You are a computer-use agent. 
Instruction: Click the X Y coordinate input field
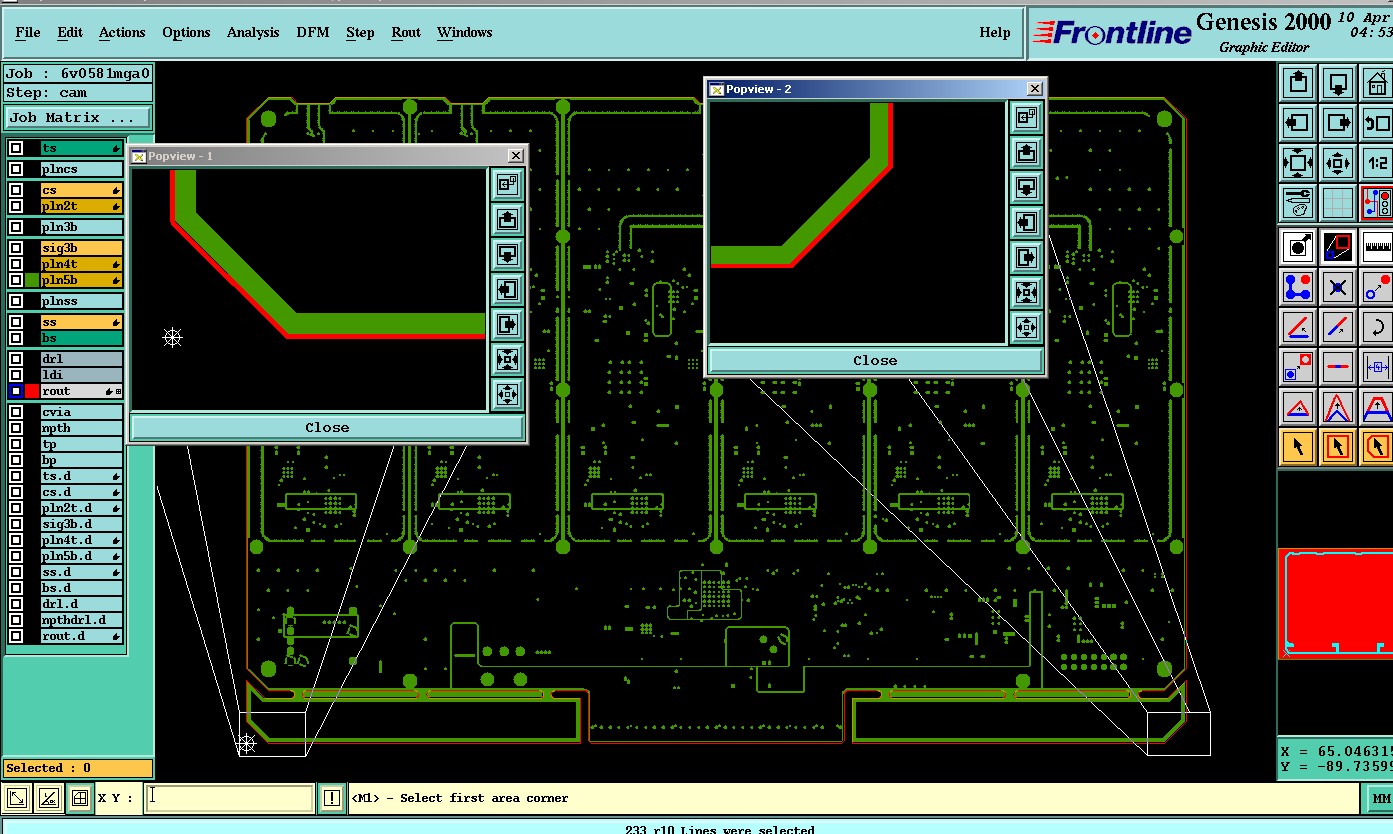click(x=229, y=798)
